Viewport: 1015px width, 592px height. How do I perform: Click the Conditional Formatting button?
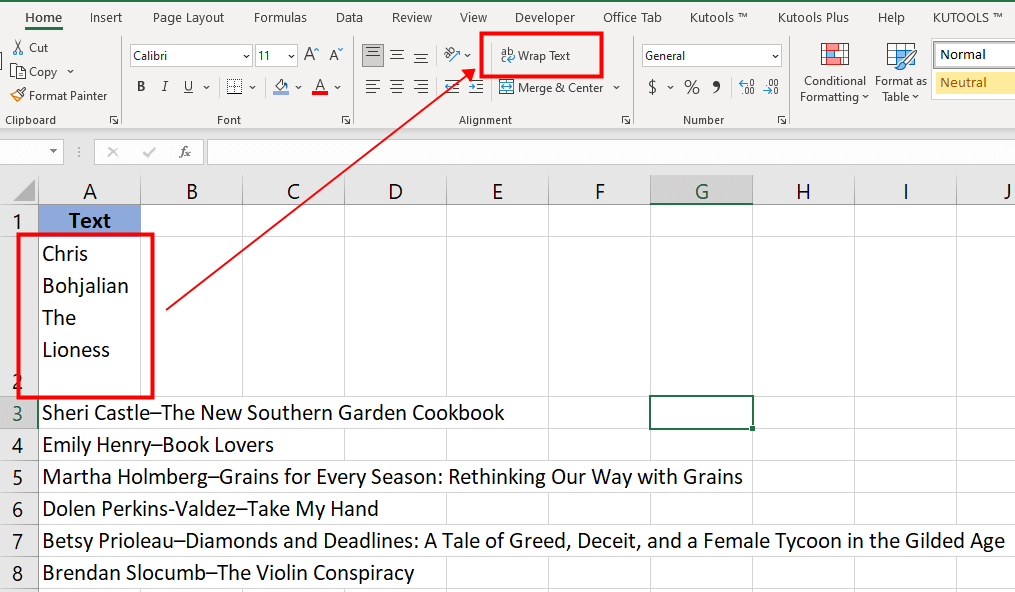tap(834, 72)
